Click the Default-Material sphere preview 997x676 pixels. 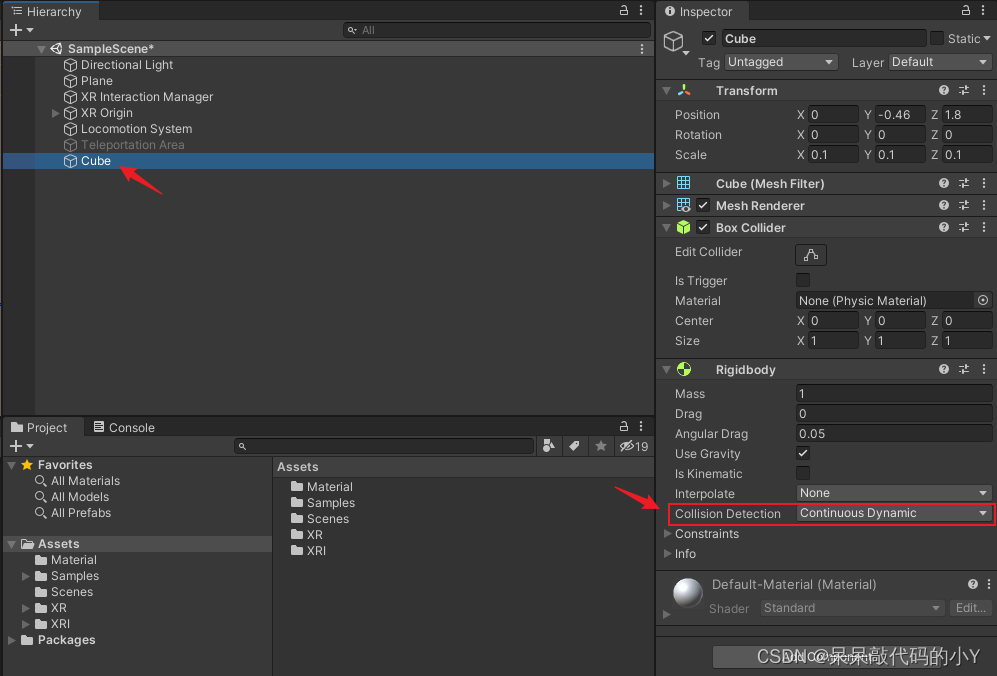coord(688,593)
